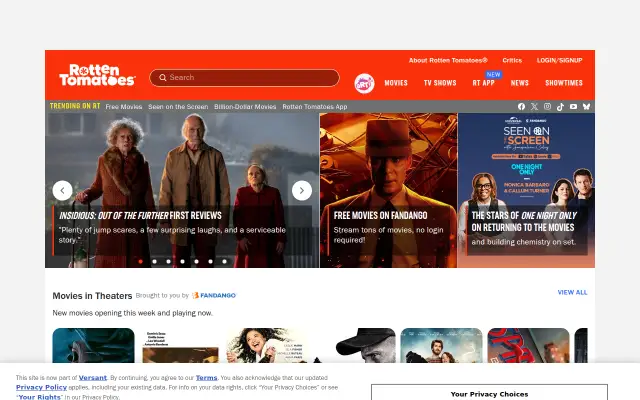Viewport: 640px width, 400px height.
Task: Open the TikTok social icon
Action: tap(560, 107)
